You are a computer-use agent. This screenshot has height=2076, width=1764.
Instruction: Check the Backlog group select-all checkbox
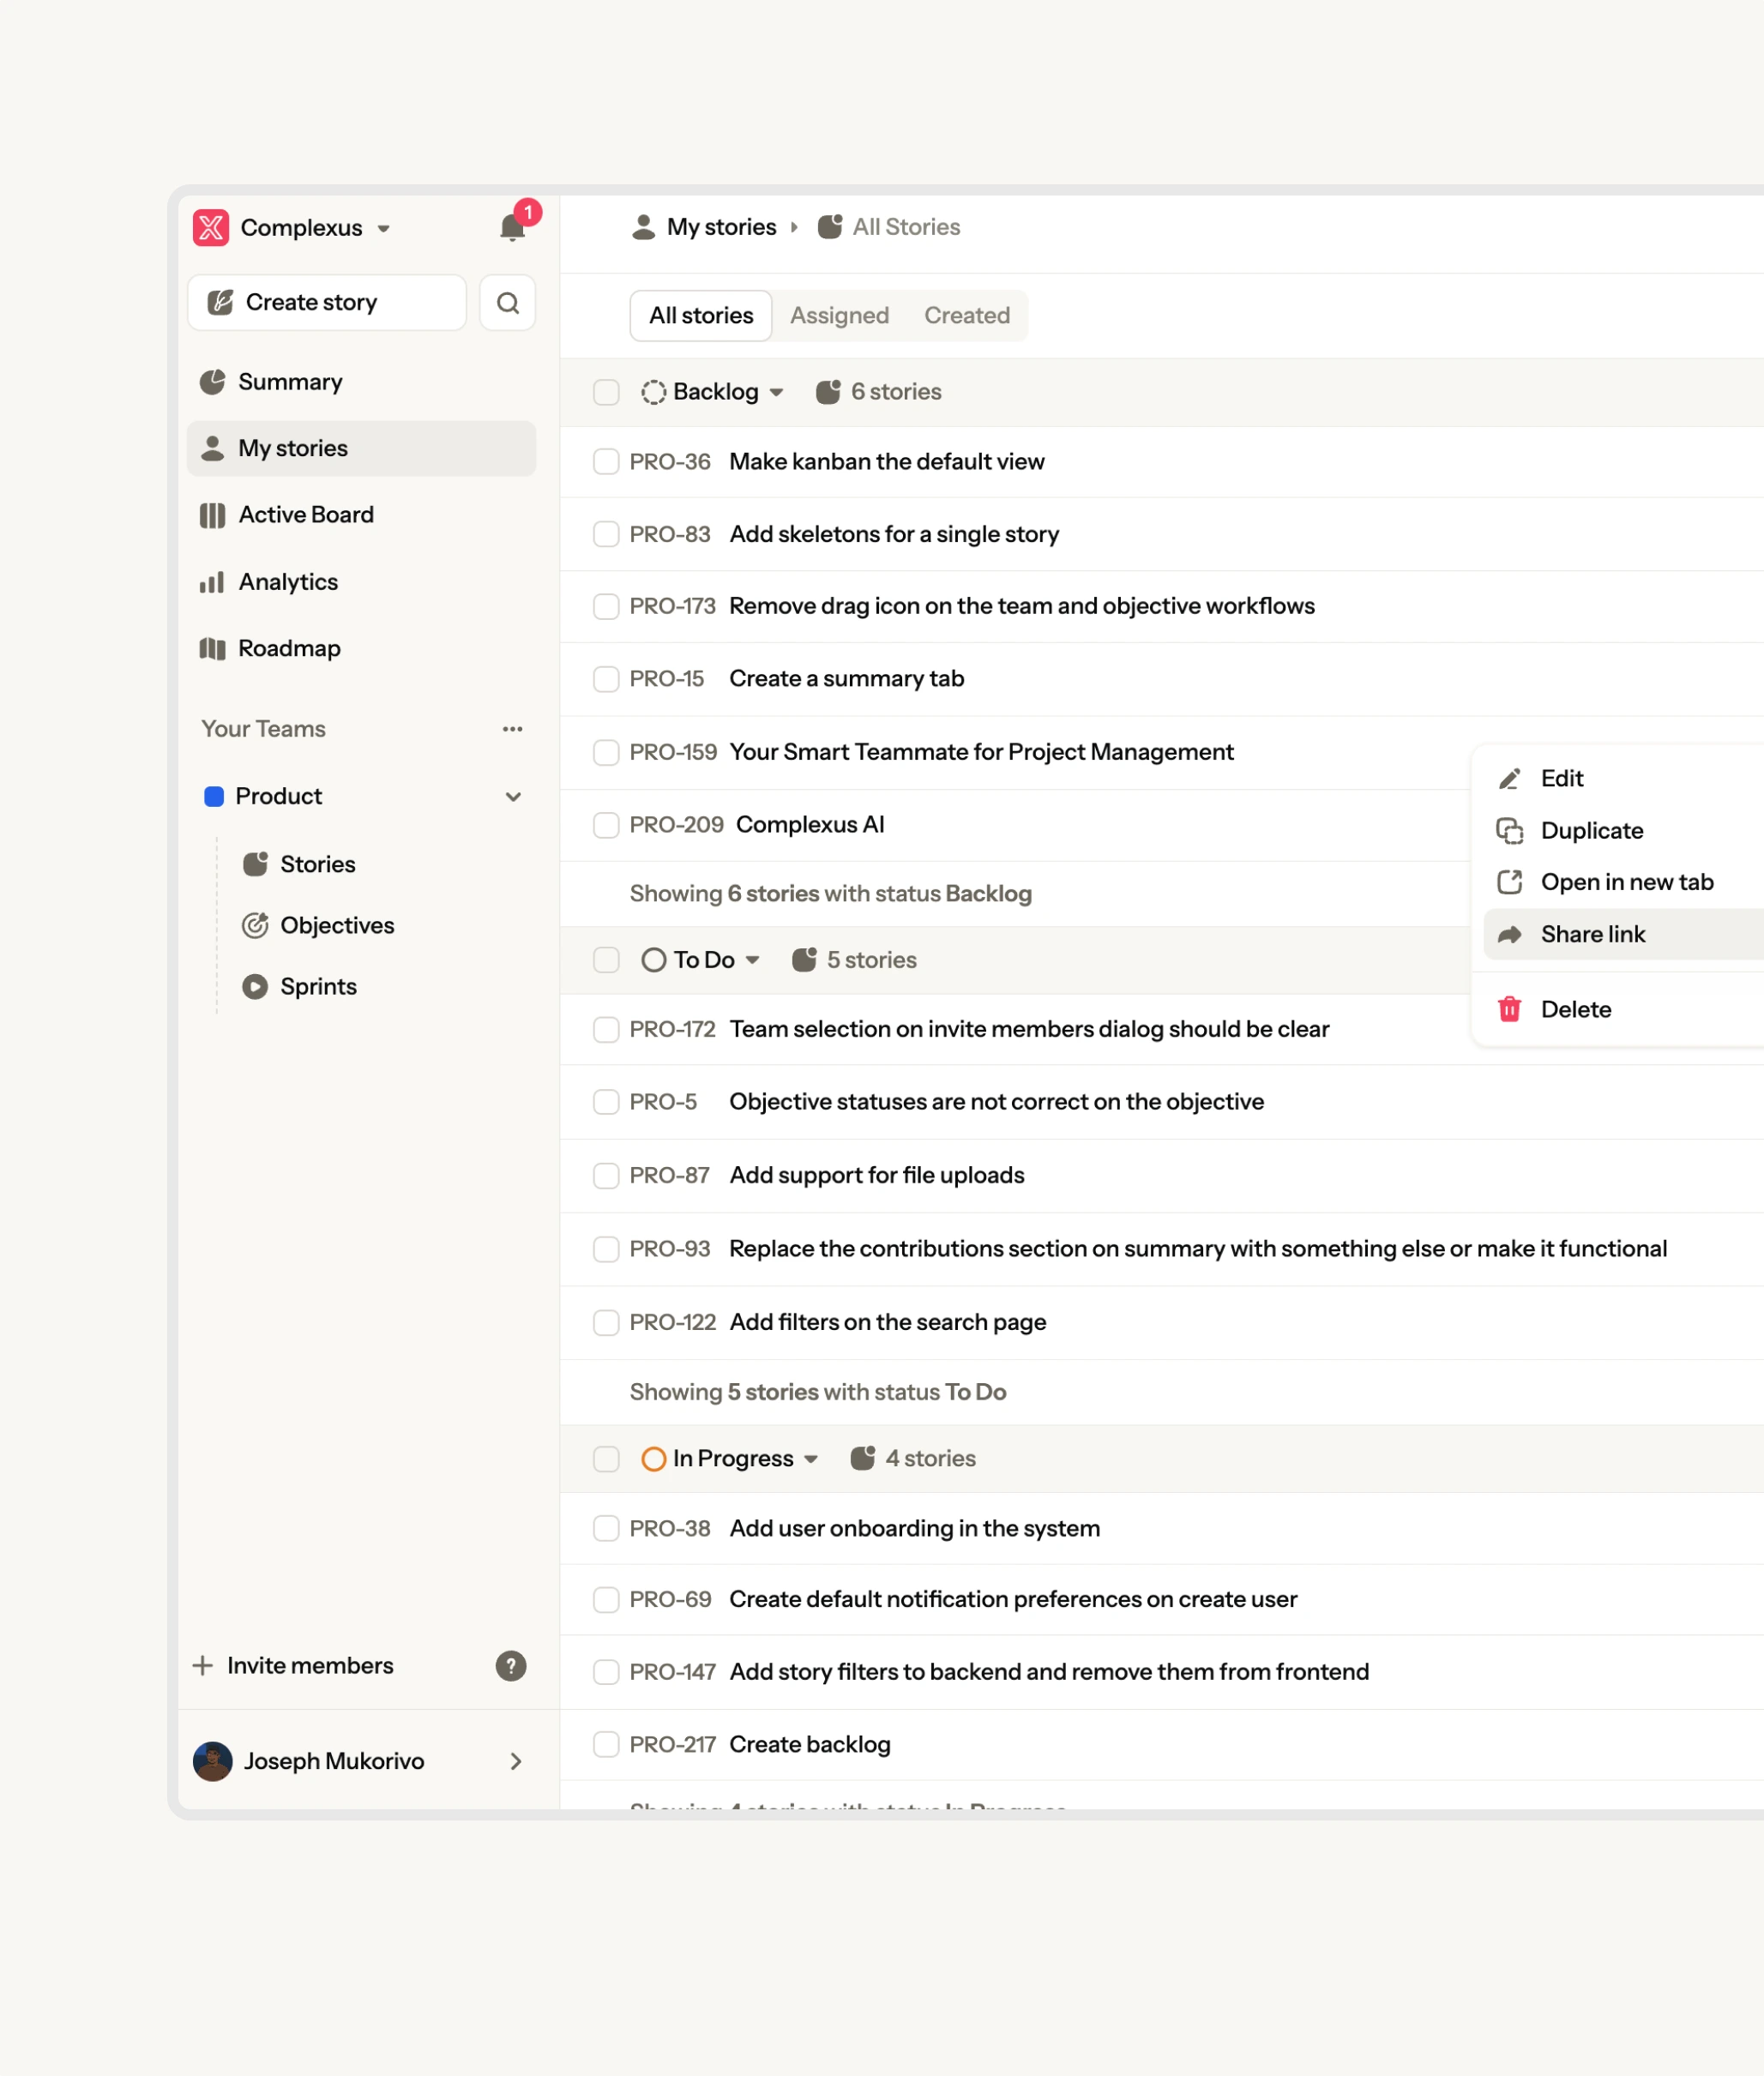(606, 392)
